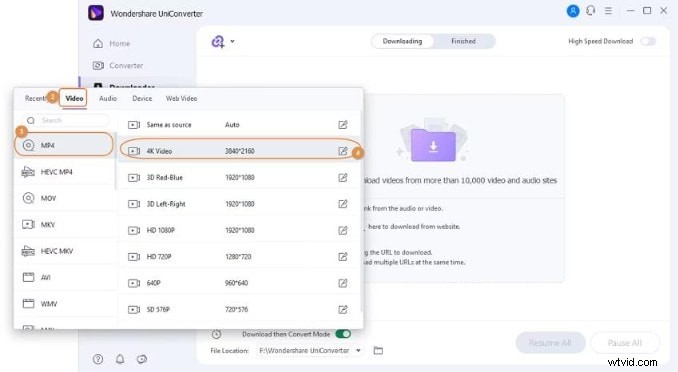Viewport: 678px width, 372px height.
Task: Toggle High Speed Download switch
Action: tap(648, 41)
